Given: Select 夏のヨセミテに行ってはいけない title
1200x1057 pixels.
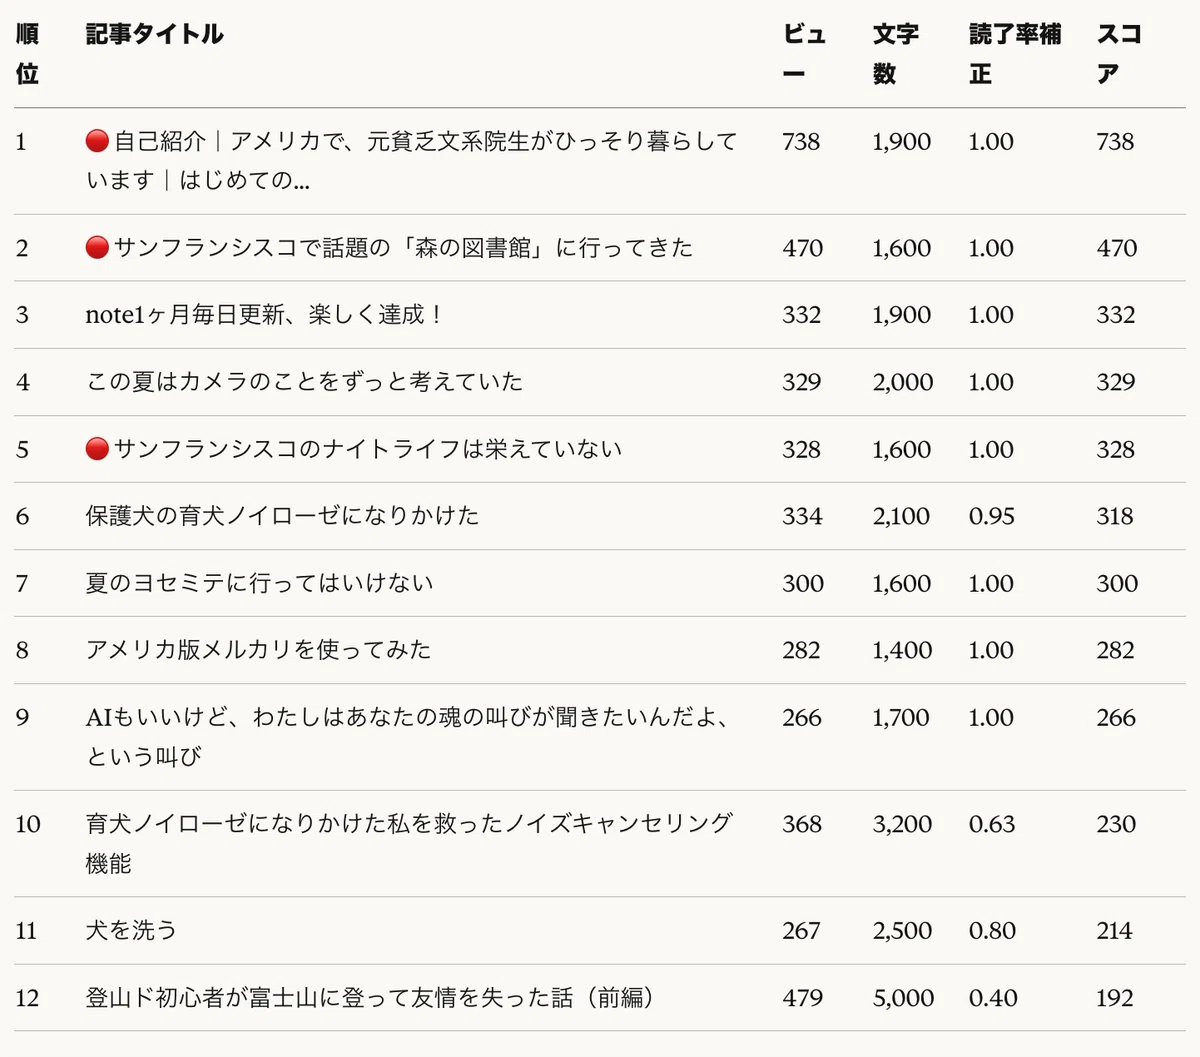Looking at the screenshot, I should [x=259, y=583].
